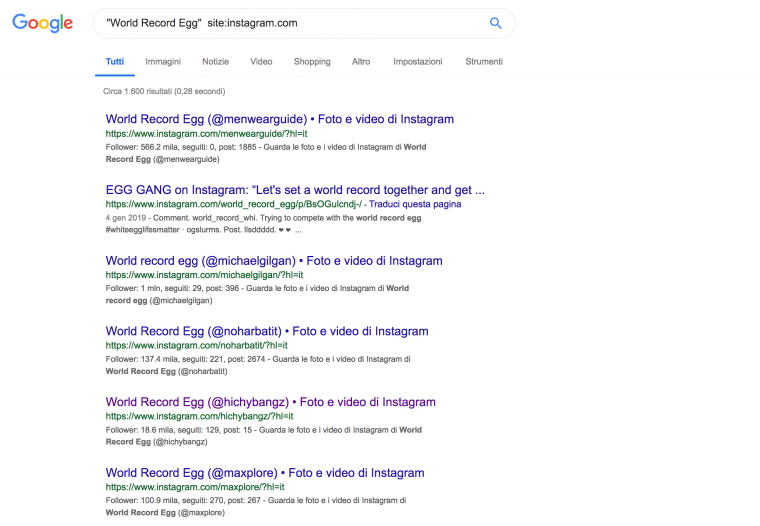Open the World Record Egg (@menwearguide) result
Viewport: 760px width, 526px height.
pyautogui.click(x=280, y=119)
